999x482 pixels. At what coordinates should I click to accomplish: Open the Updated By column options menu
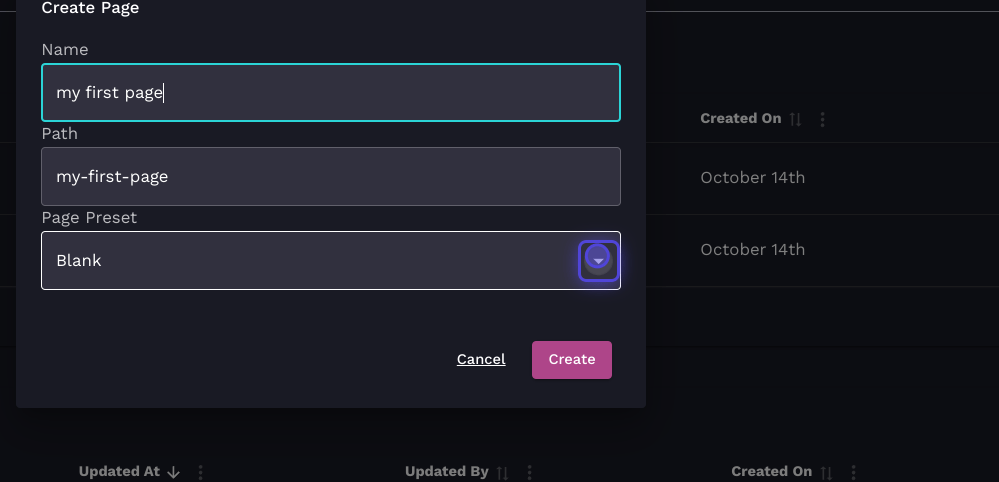[530, 472]
